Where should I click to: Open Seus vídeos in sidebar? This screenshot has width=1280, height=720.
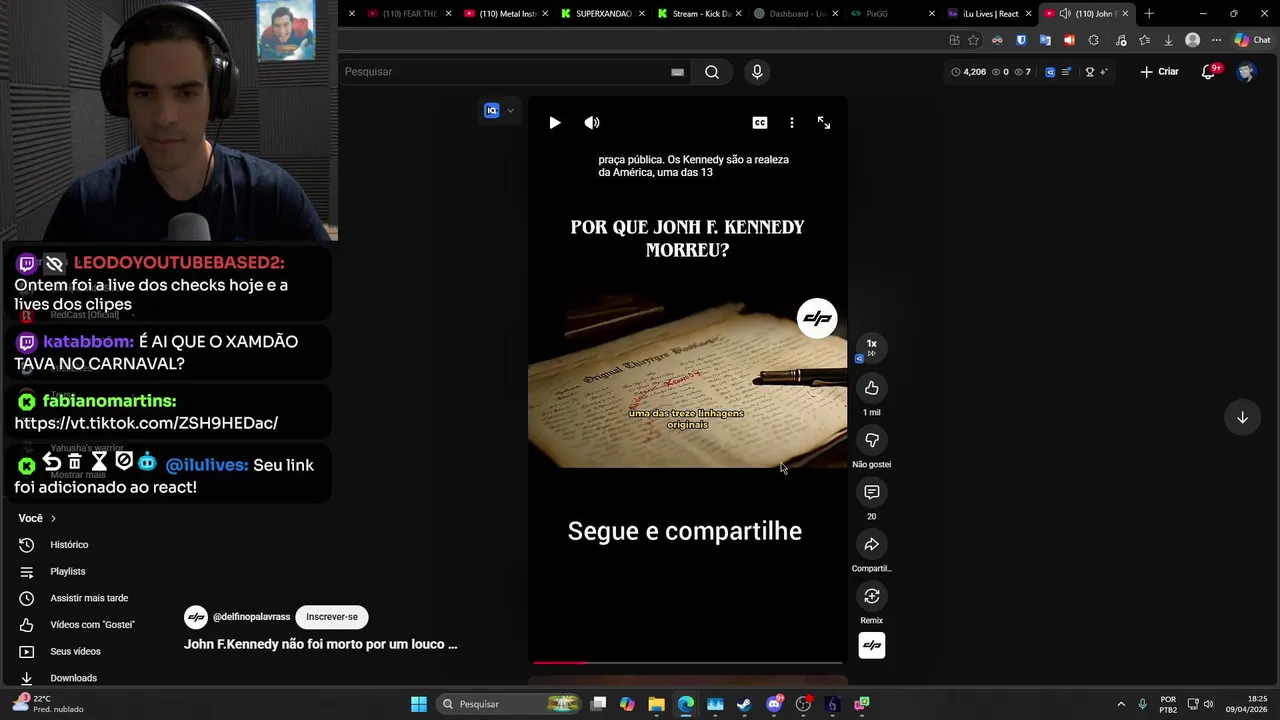click(x=75, y=651)
